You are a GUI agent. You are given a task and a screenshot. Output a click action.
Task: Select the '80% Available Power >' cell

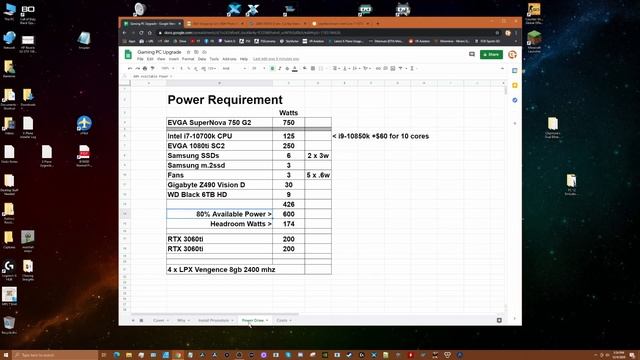point(220,214)
